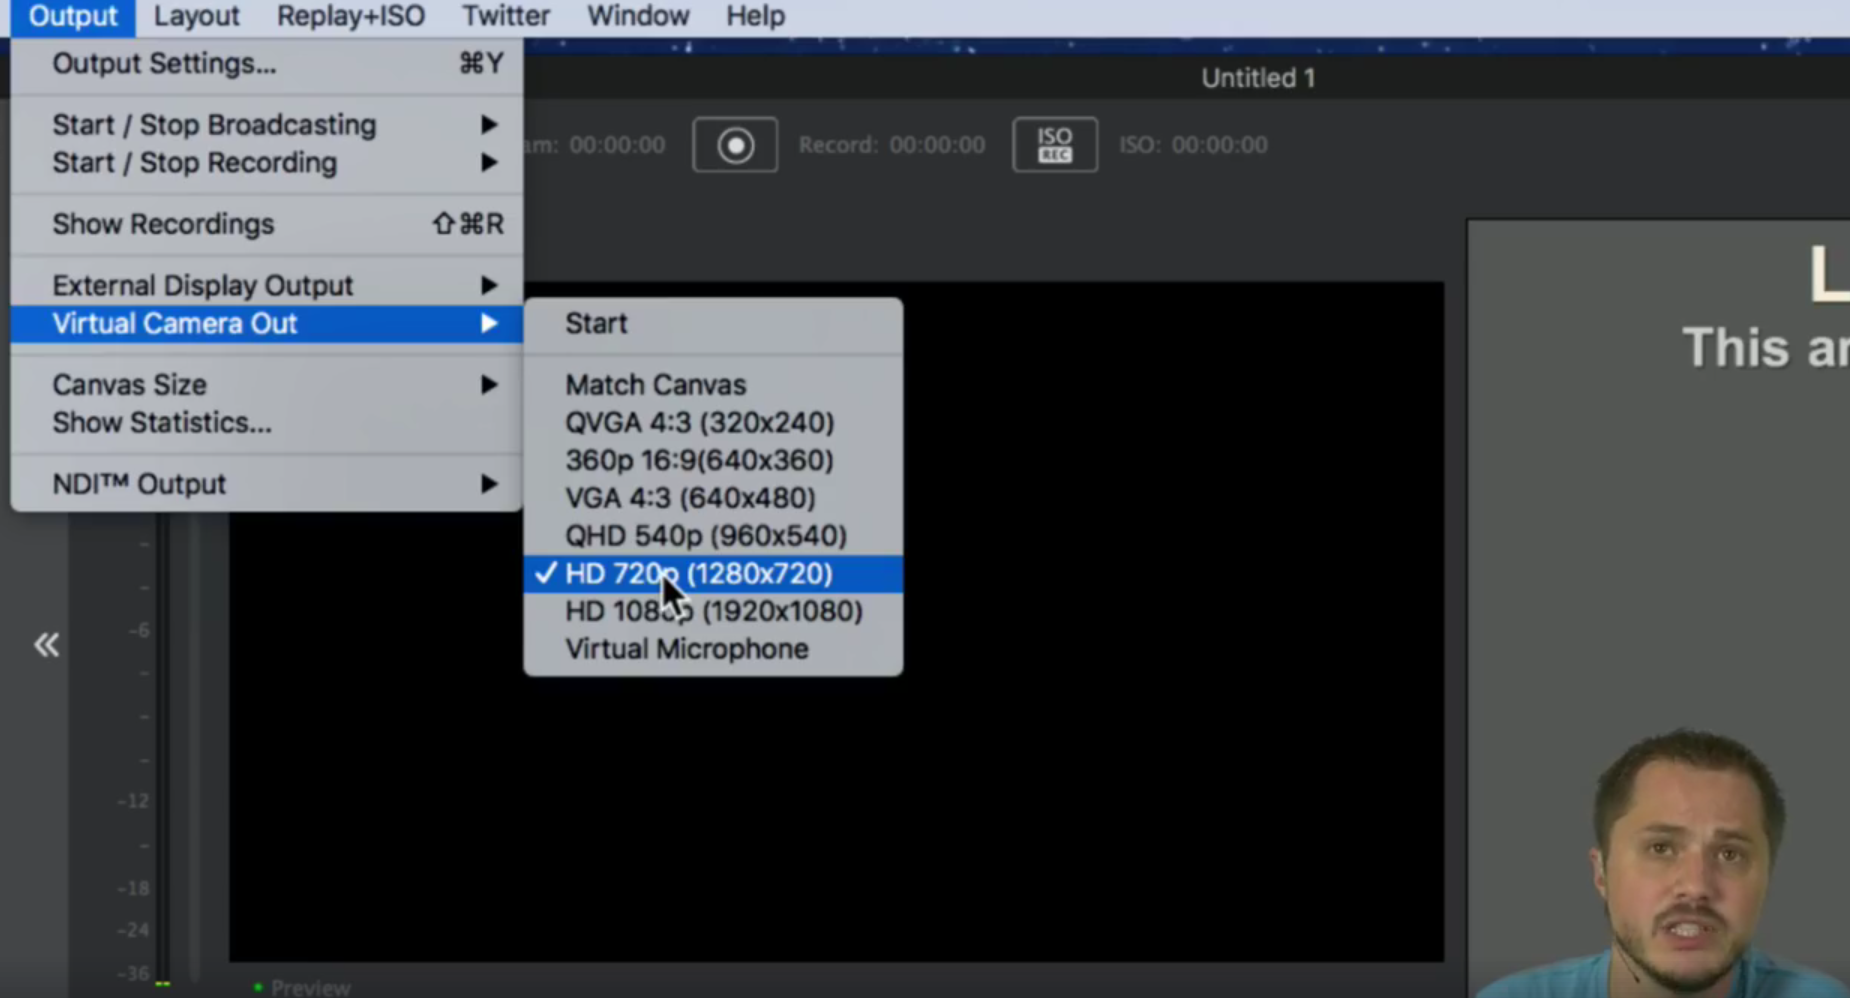
Task: Open the NDI Output submenu
Action: pos(139,483)
